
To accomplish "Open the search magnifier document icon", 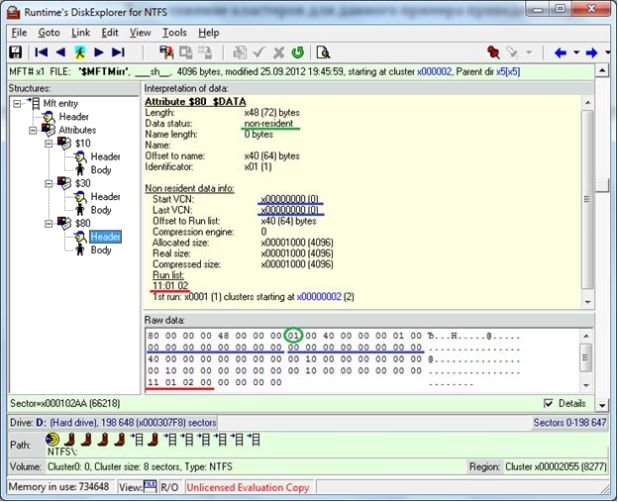I will pos(323,52).
